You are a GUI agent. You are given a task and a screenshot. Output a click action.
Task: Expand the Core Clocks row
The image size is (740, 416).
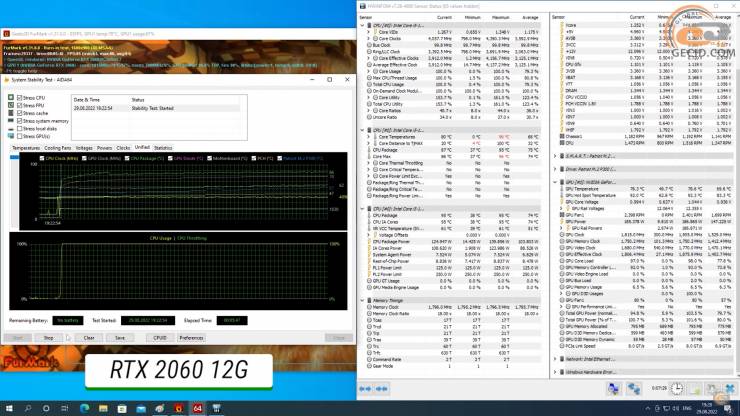pos(369,39)
